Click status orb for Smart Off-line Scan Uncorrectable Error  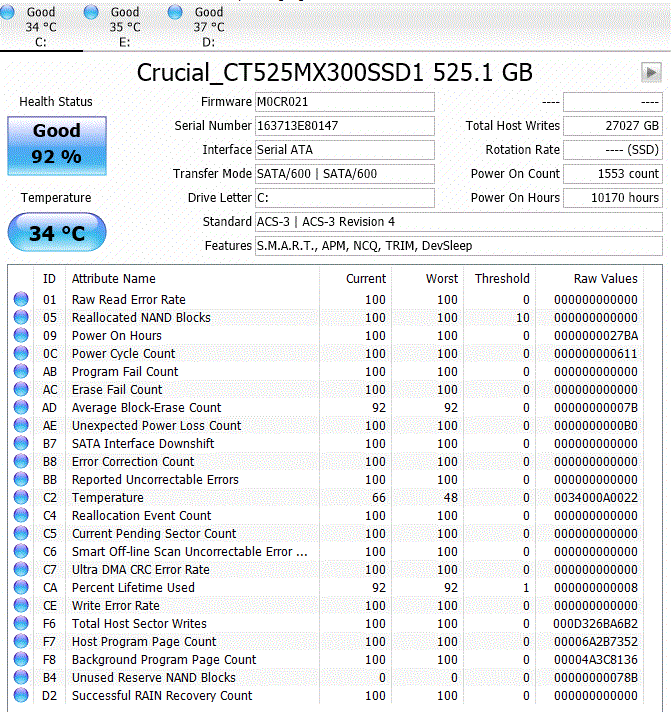[x=21, y=551]
